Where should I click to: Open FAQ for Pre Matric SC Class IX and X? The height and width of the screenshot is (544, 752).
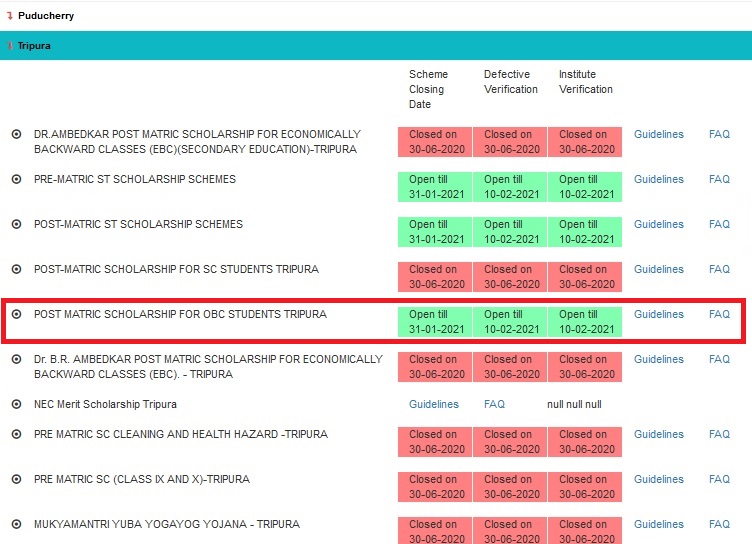(x=719, y=479)
